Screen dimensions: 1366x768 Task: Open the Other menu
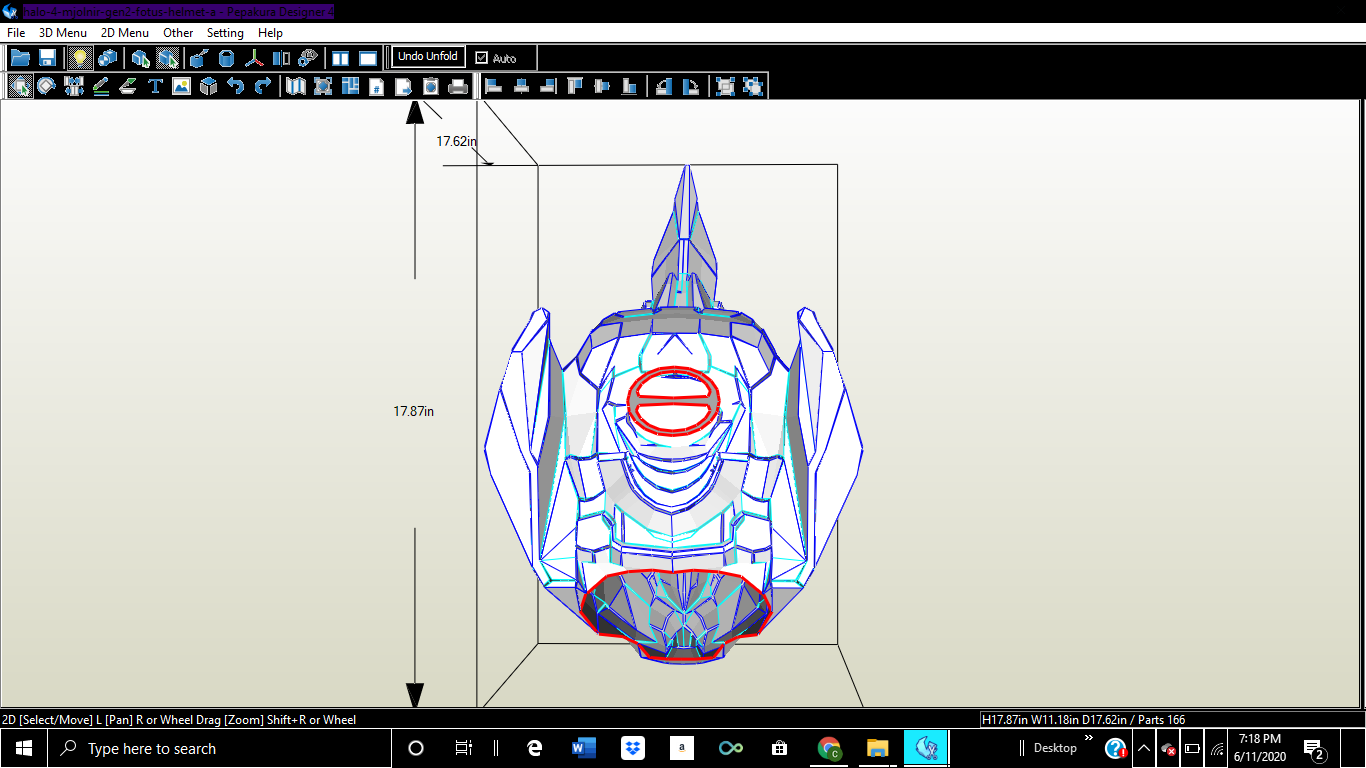click(x=178, y=32)
